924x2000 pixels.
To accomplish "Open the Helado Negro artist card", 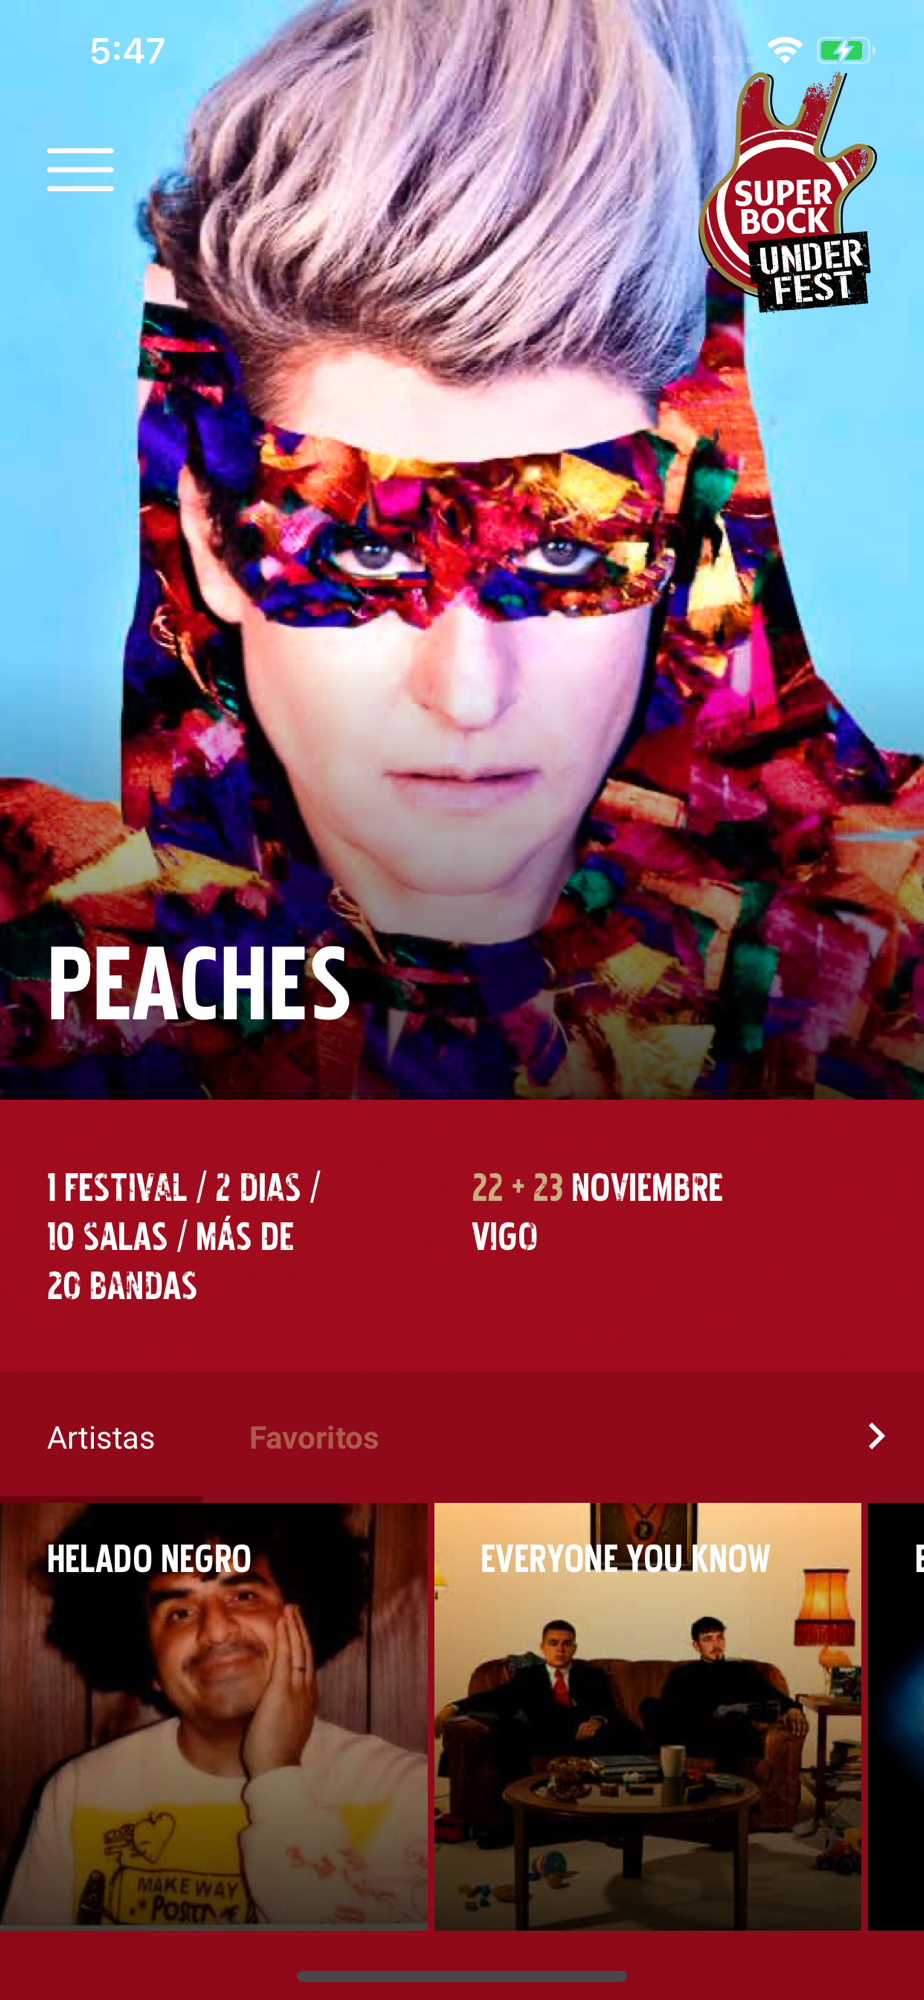I will point(213,1716).
